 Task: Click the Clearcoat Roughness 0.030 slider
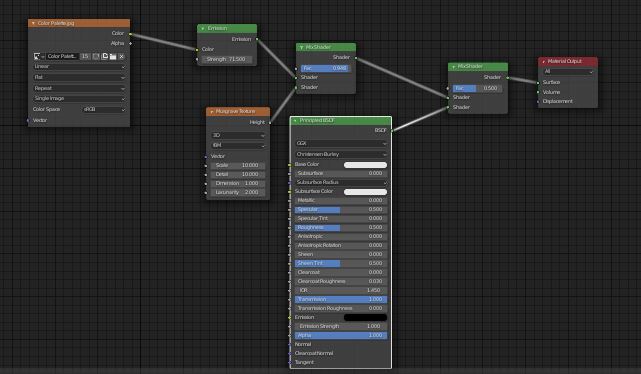(x=341, y=282)
